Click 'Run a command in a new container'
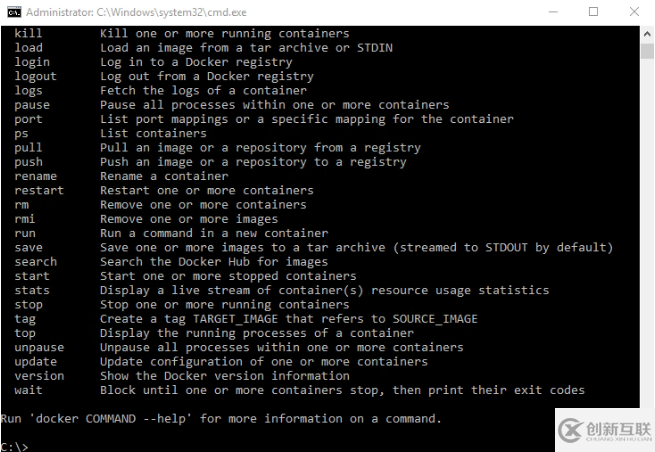 (x=214, y=233)
